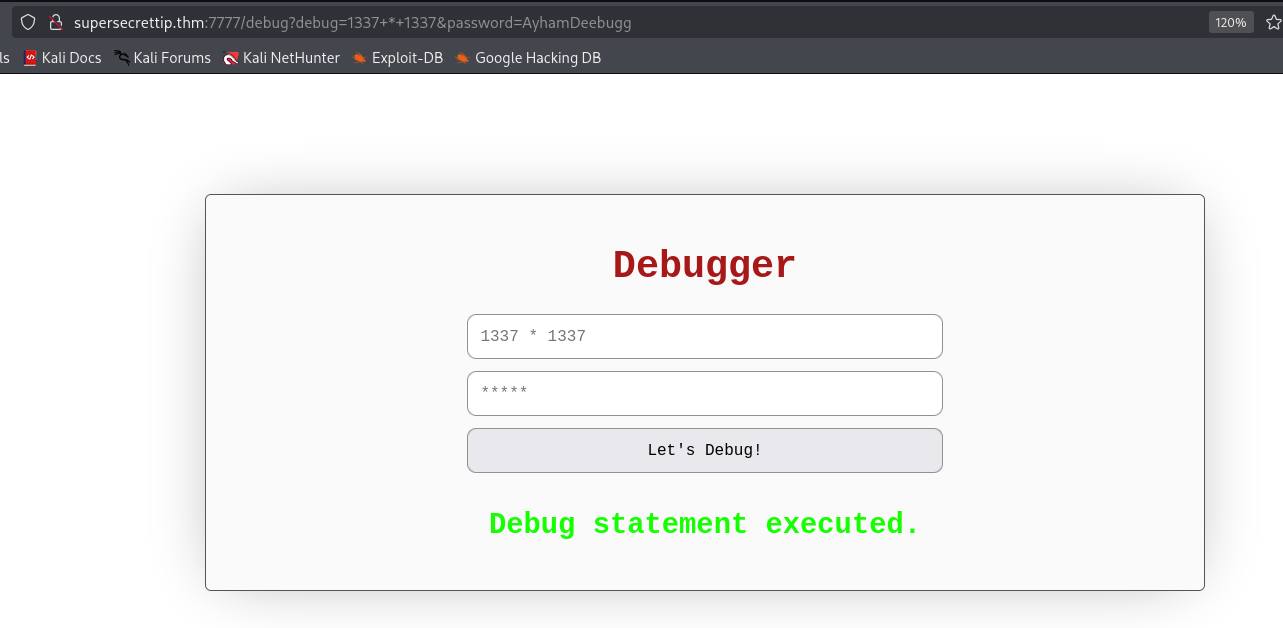Click the Google Hacking DB bookmark icon
The height and width of the screenshot is (628, 1283).
461,57
